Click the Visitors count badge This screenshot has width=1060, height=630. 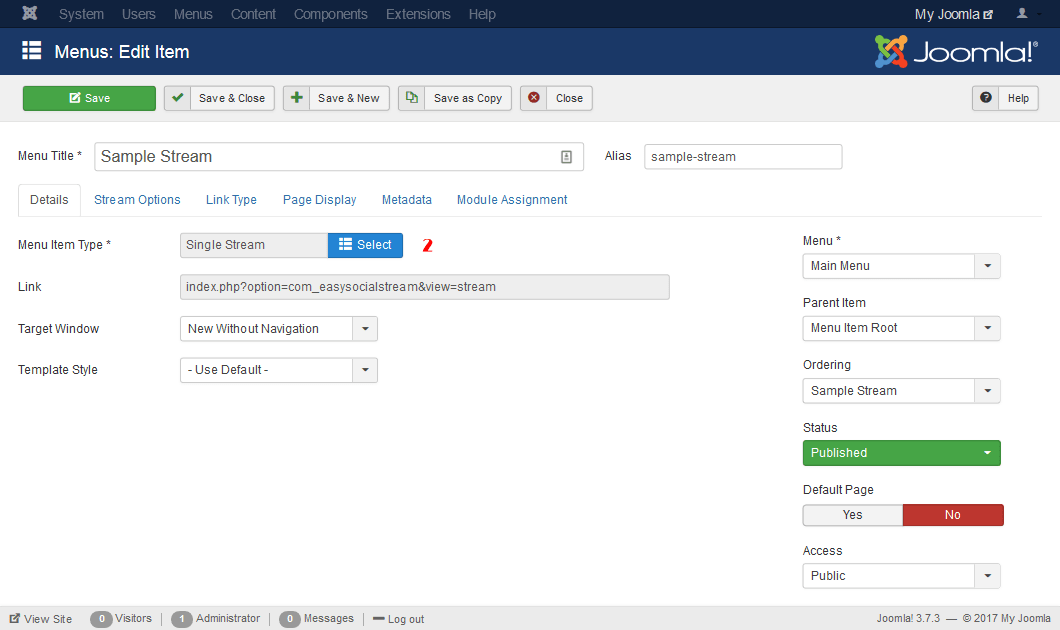click(101, 619)
